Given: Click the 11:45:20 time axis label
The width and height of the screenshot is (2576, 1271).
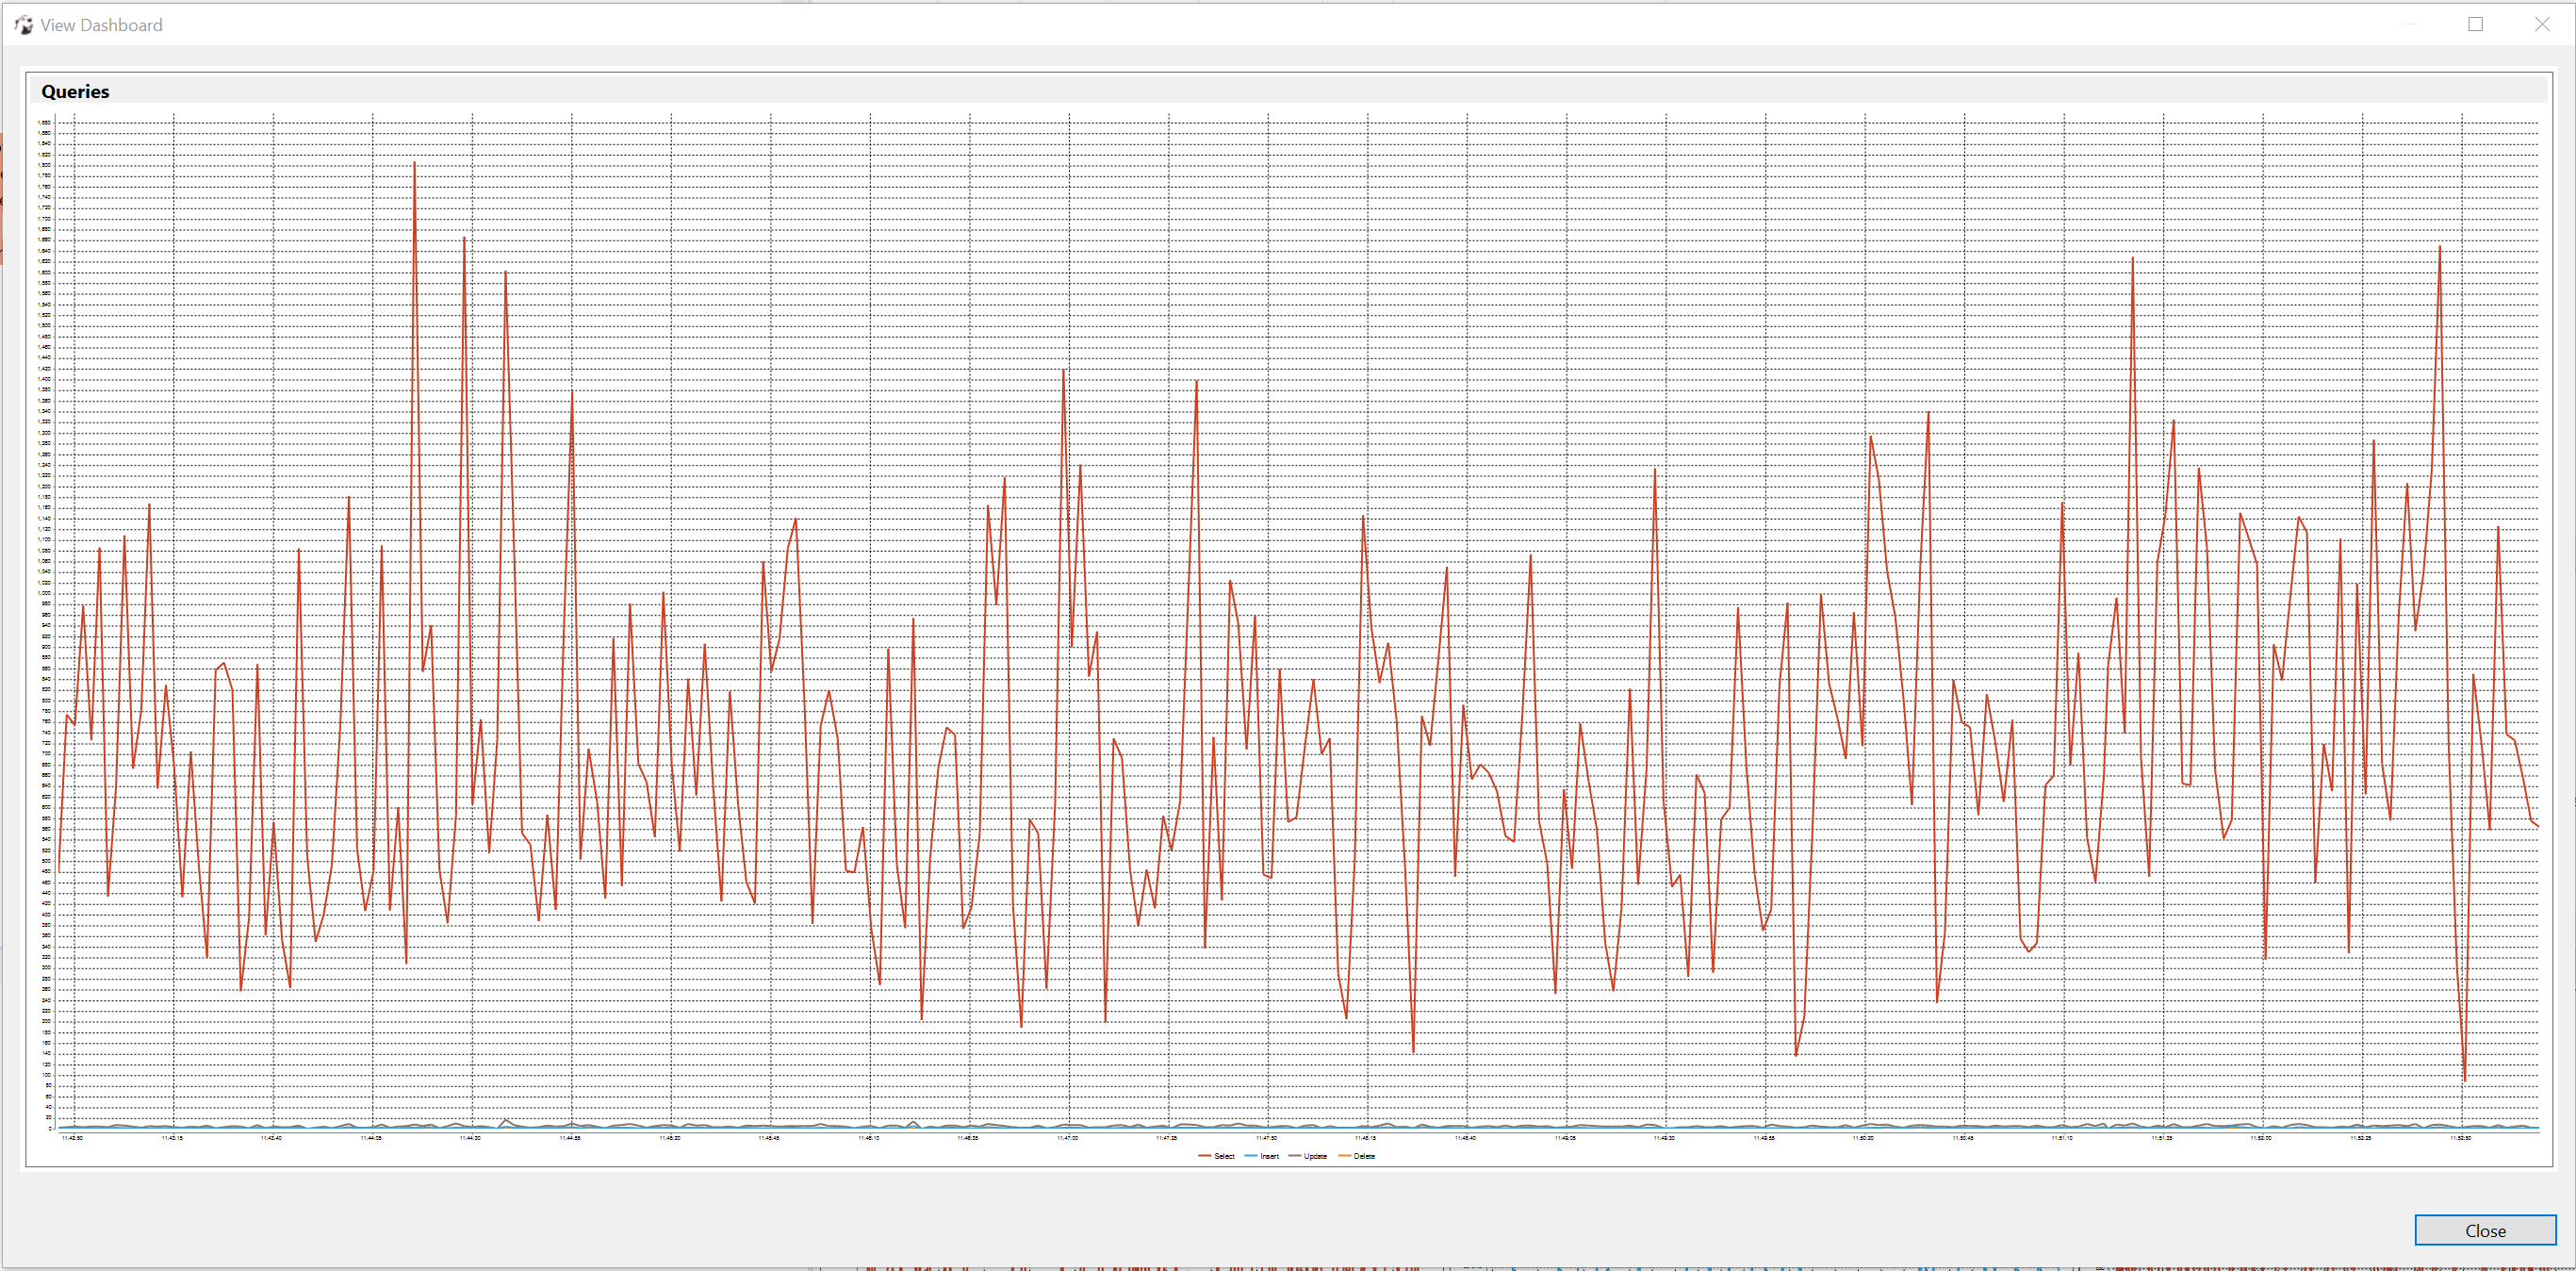Looking at the screenshot, I should point(670,1137).
